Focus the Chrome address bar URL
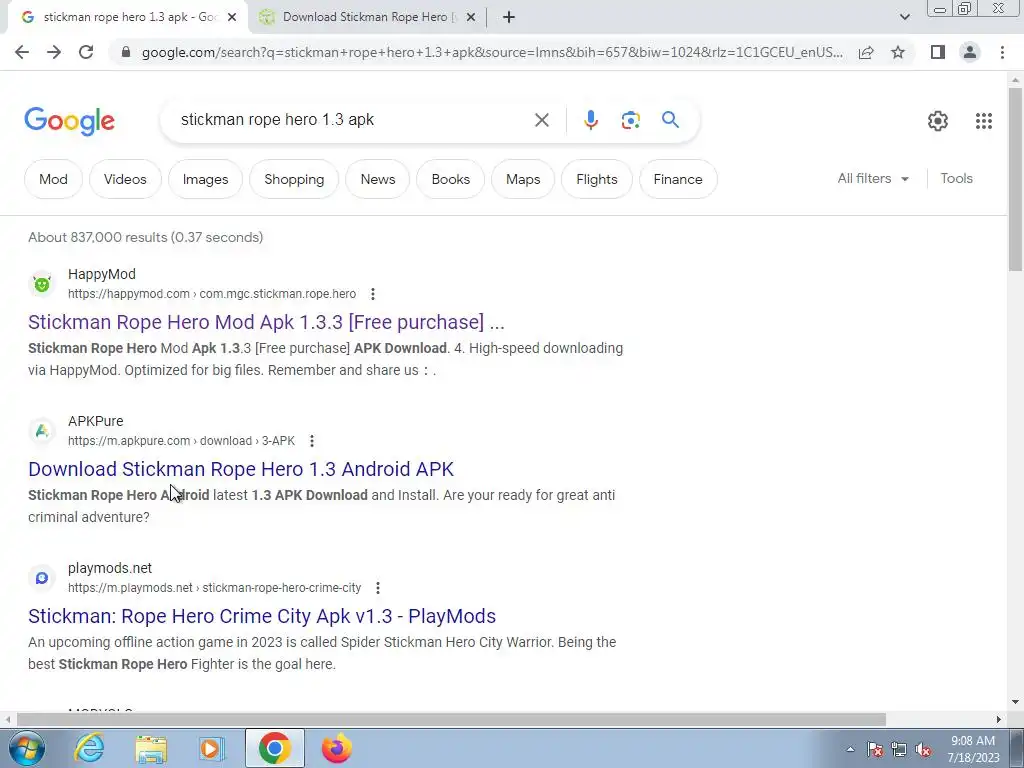Screen dimensions: 1024x768 (x=491, y=52)
